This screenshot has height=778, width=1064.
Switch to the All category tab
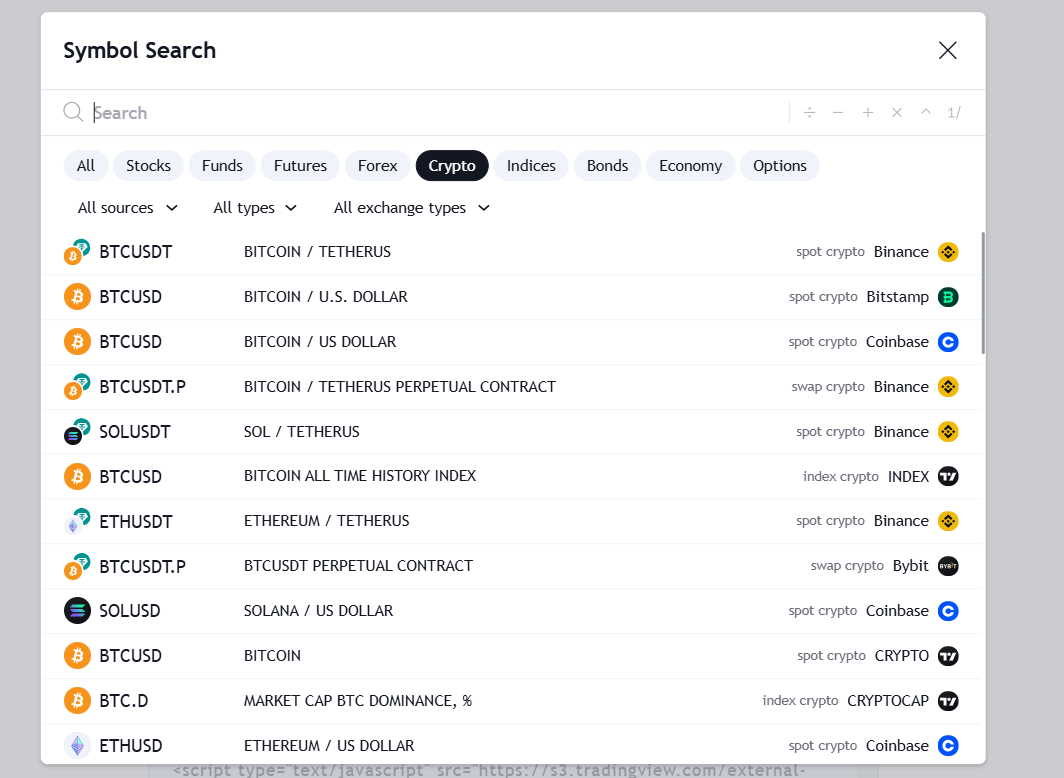[86, 166]
